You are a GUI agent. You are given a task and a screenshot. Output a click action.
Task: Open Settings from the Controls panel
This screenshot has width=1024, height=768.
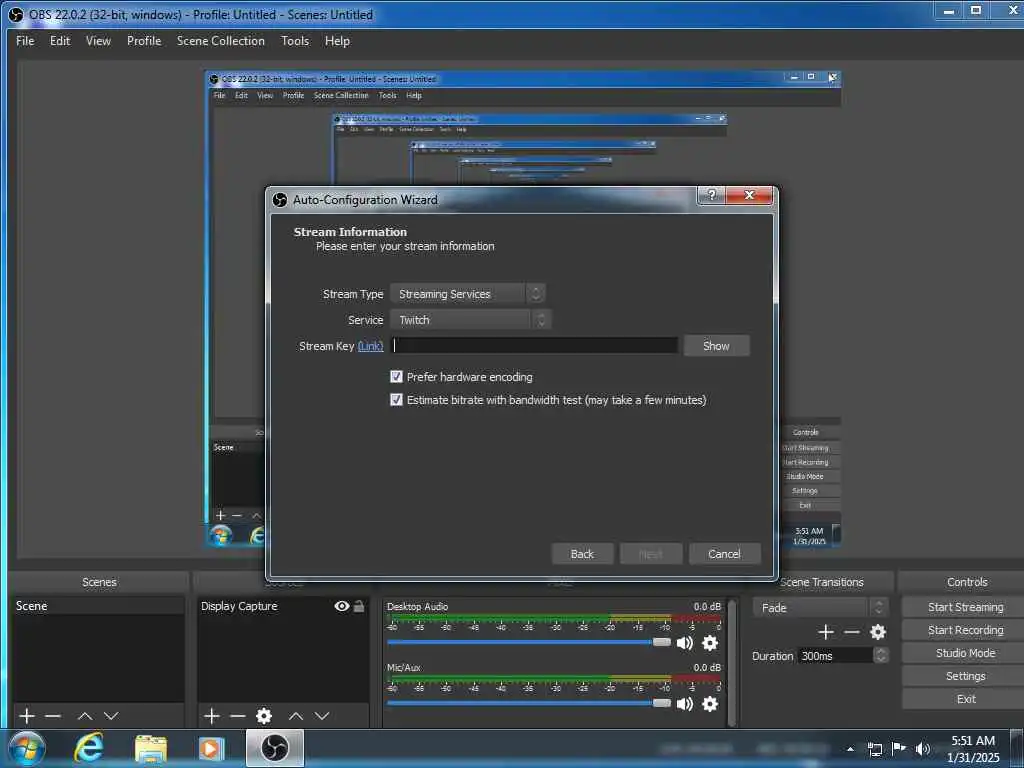pos(965,676)
